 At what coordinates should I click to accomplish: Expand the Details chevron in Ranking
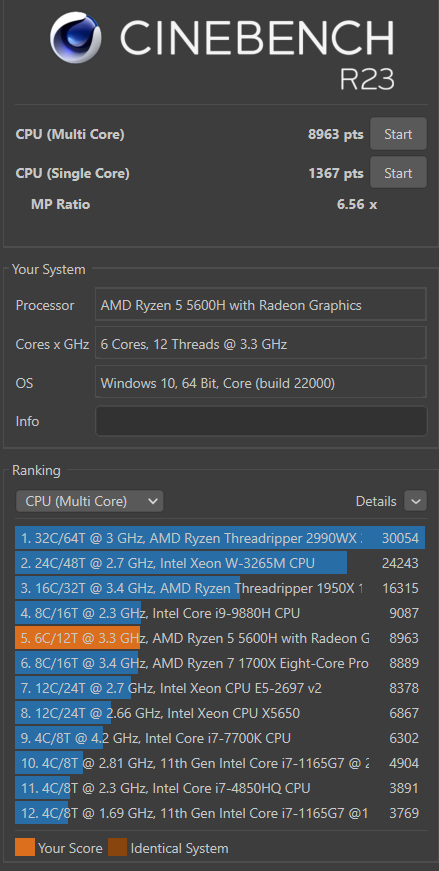[416, 501]
